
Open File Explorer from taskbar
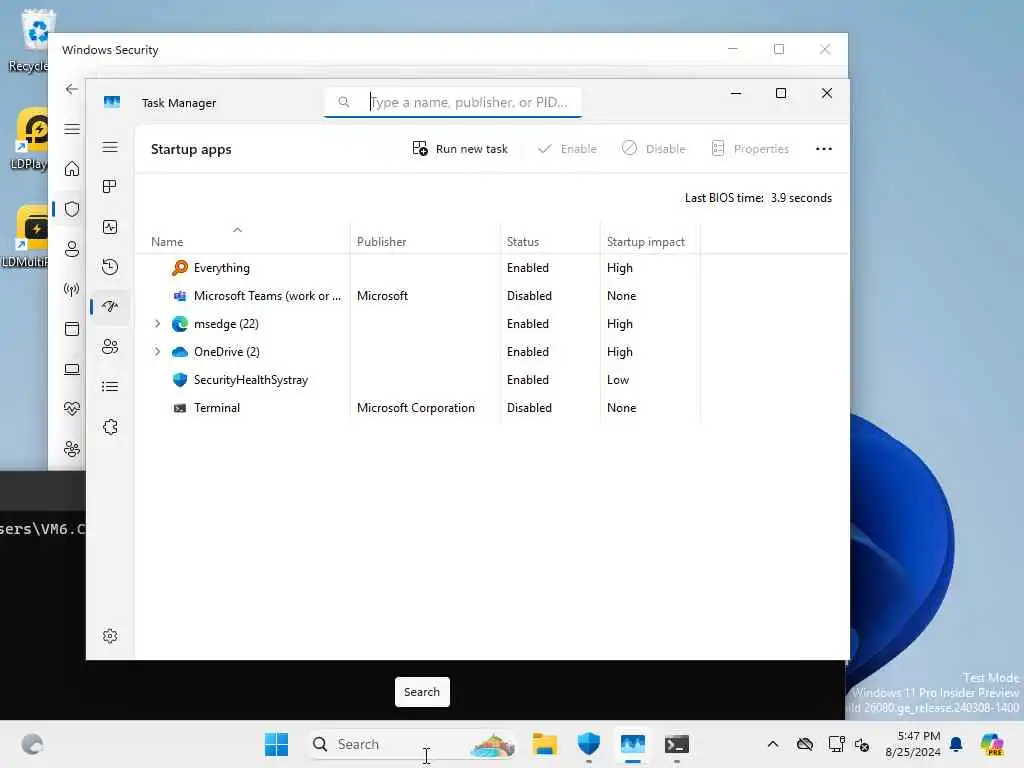pyautogui.click(x=544, y=744)
